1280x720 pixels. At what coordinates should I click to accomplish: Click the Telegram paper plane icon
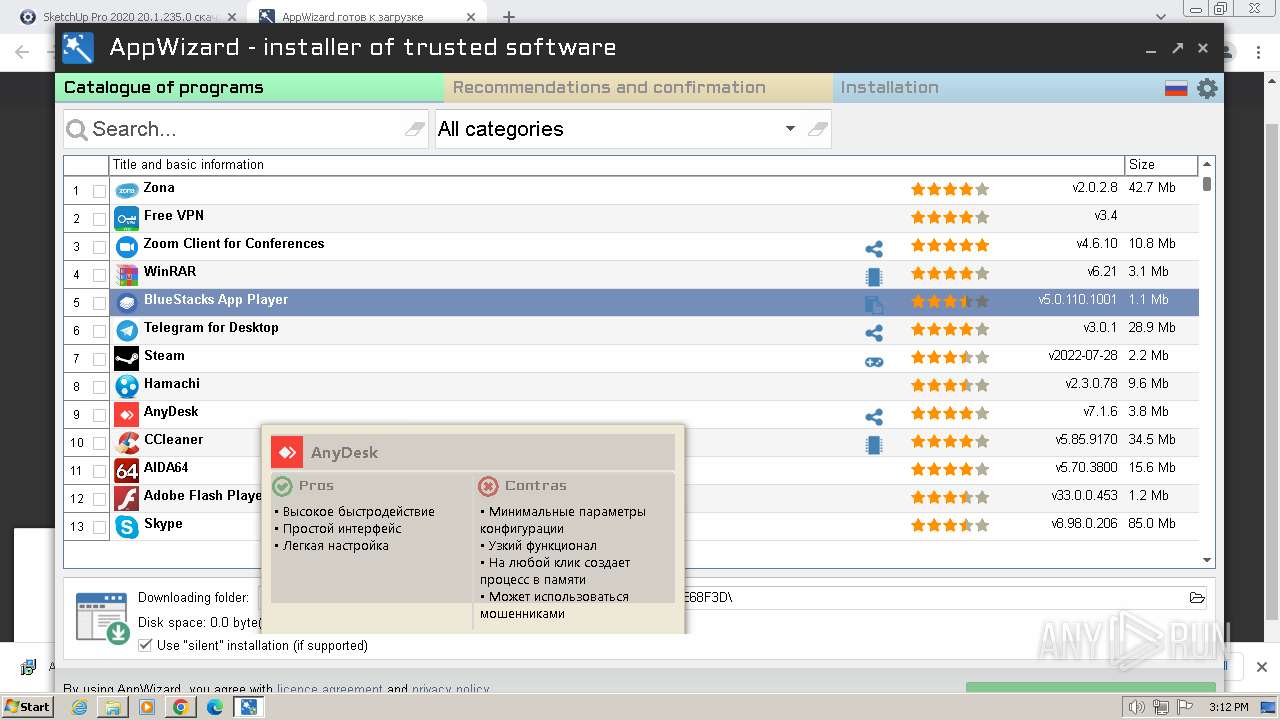tap(127, 330)
